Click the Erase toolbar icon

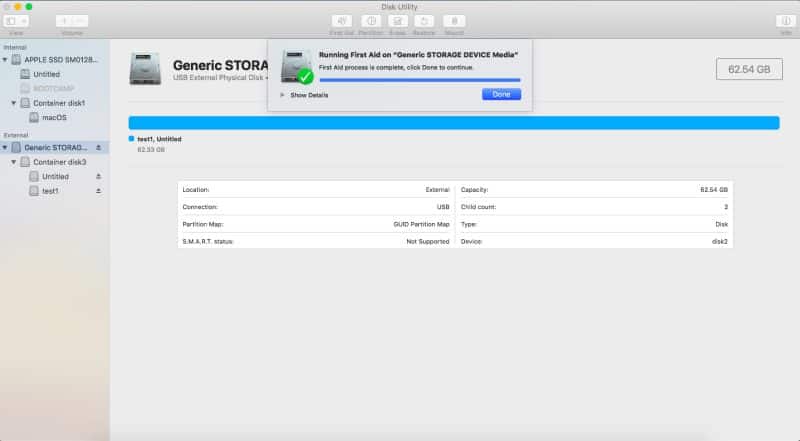click(x=397, y=21)
